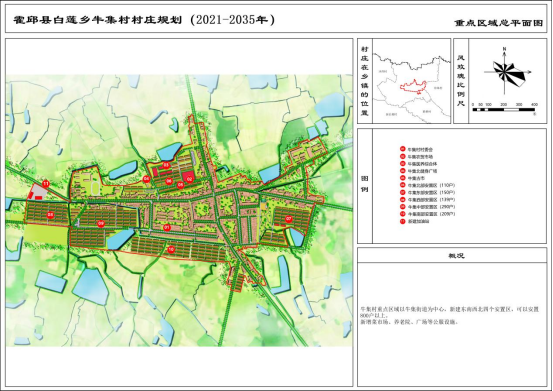Click the first legend item's red circle

(x=403, y=149)
